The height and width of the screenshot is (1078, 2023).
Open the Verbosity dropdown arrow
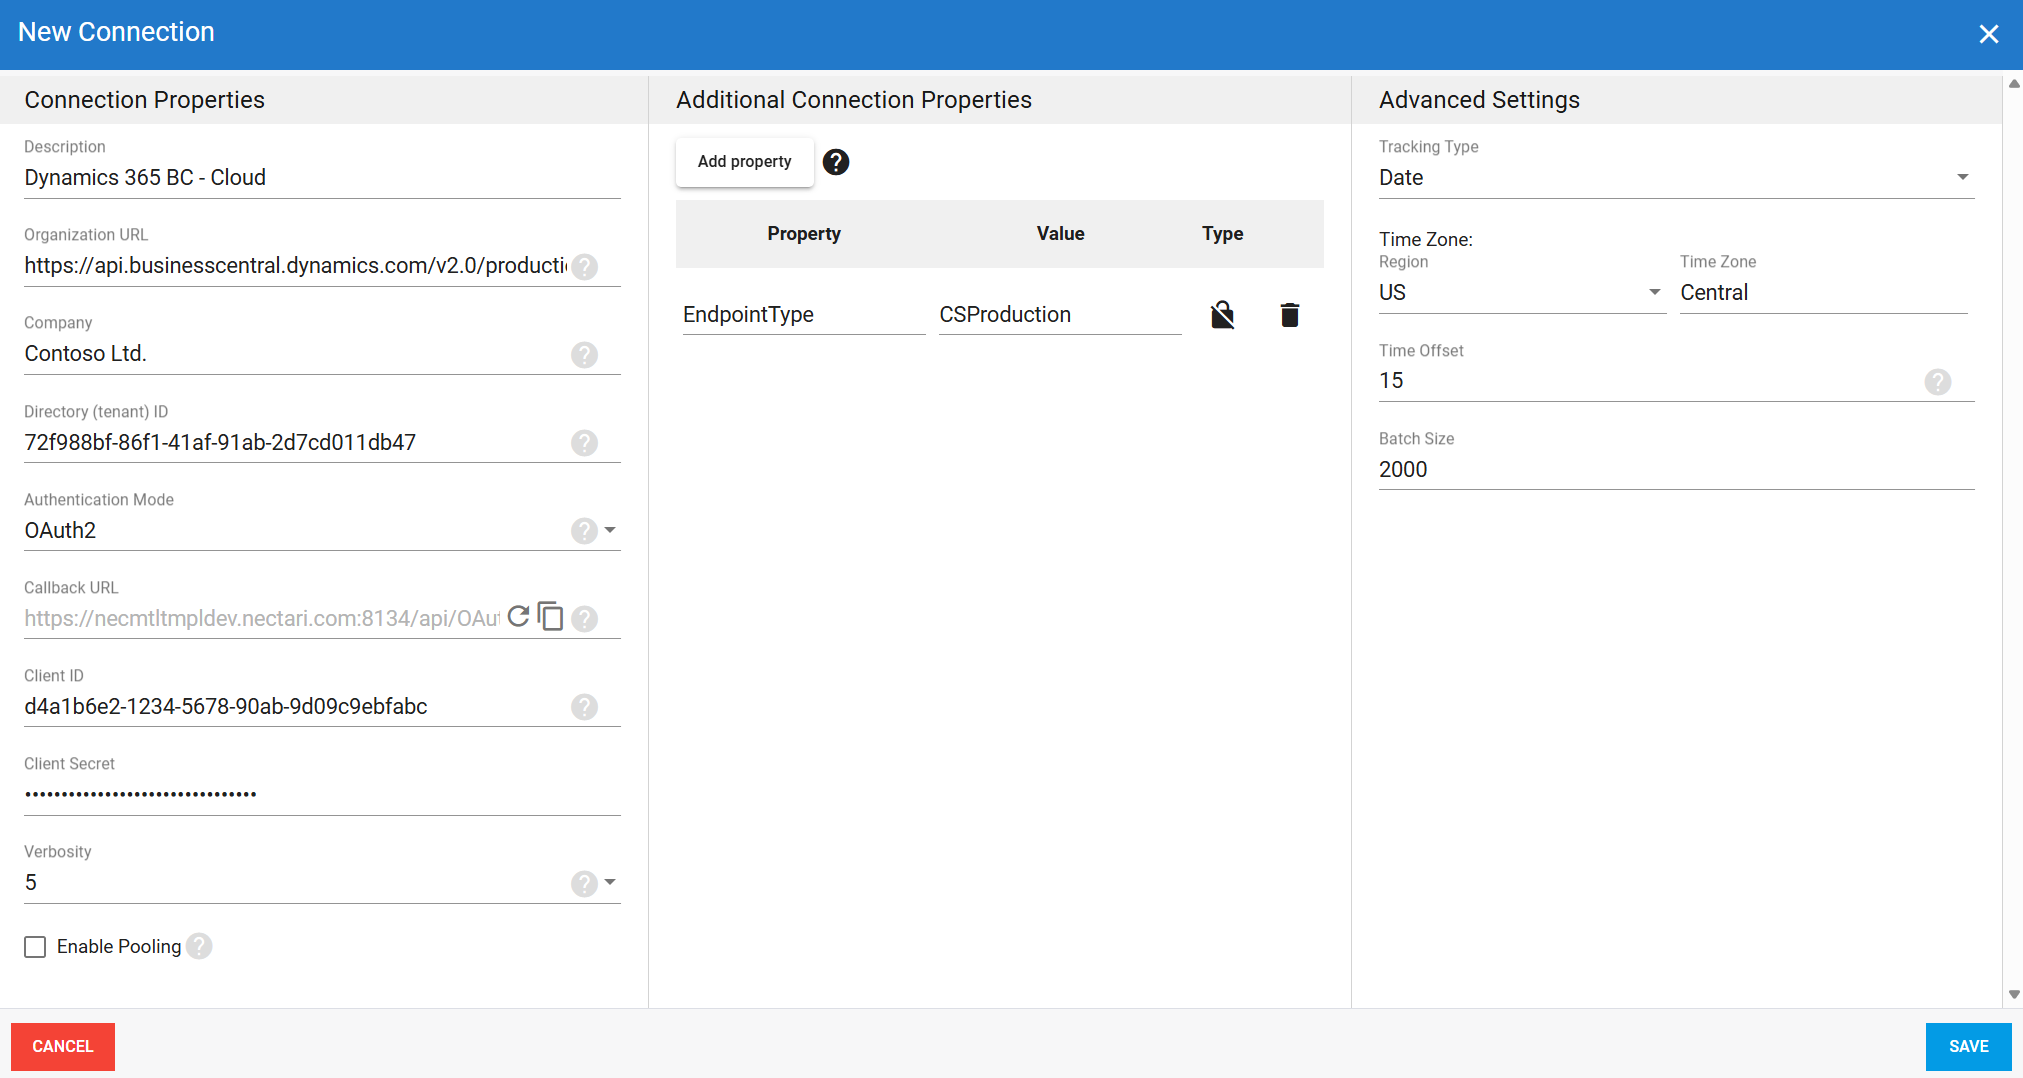coord(610,882)
